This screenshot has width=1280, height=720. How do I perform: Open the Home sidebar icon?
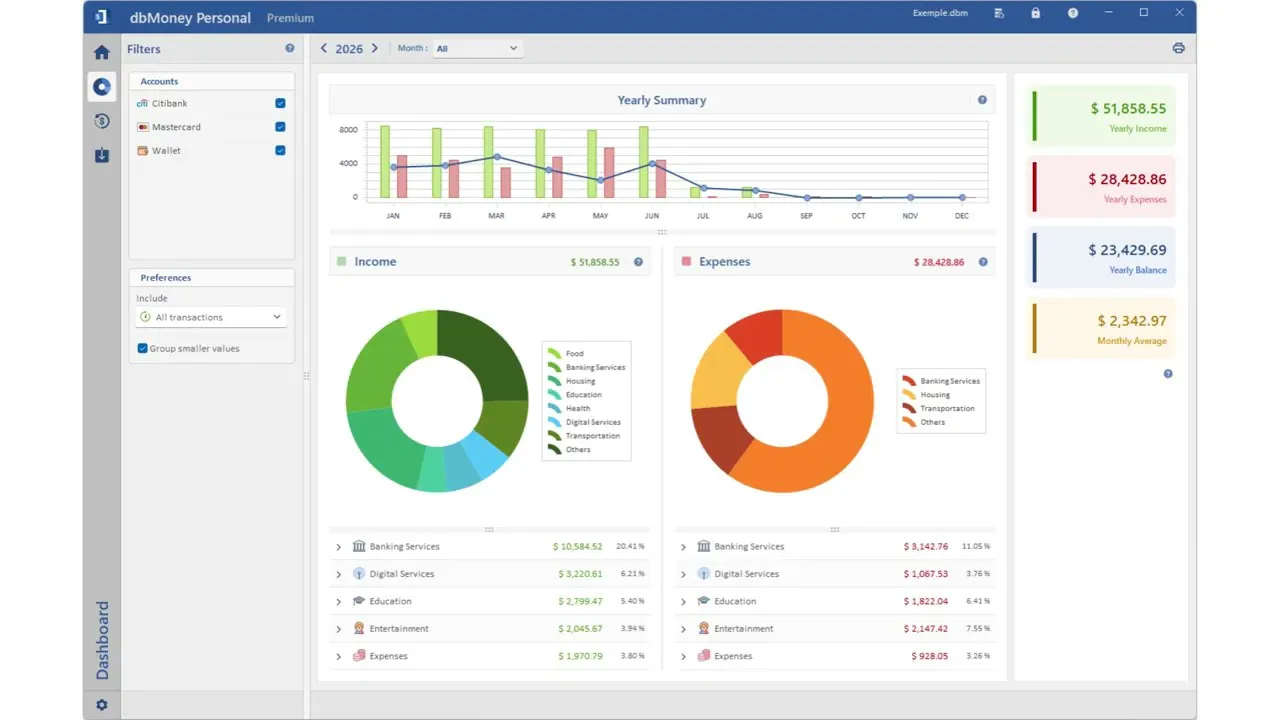[x=101, y=53]
